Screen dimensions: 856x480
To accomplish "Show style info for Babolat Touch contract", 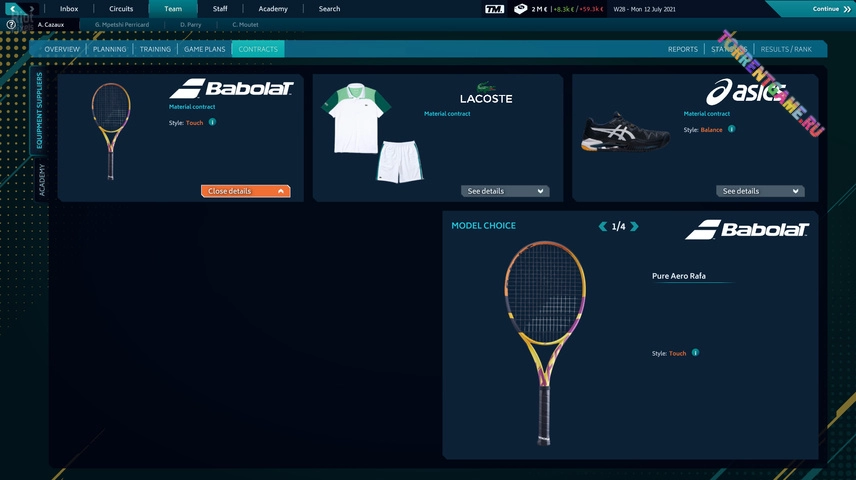I will tap(213, 123).
